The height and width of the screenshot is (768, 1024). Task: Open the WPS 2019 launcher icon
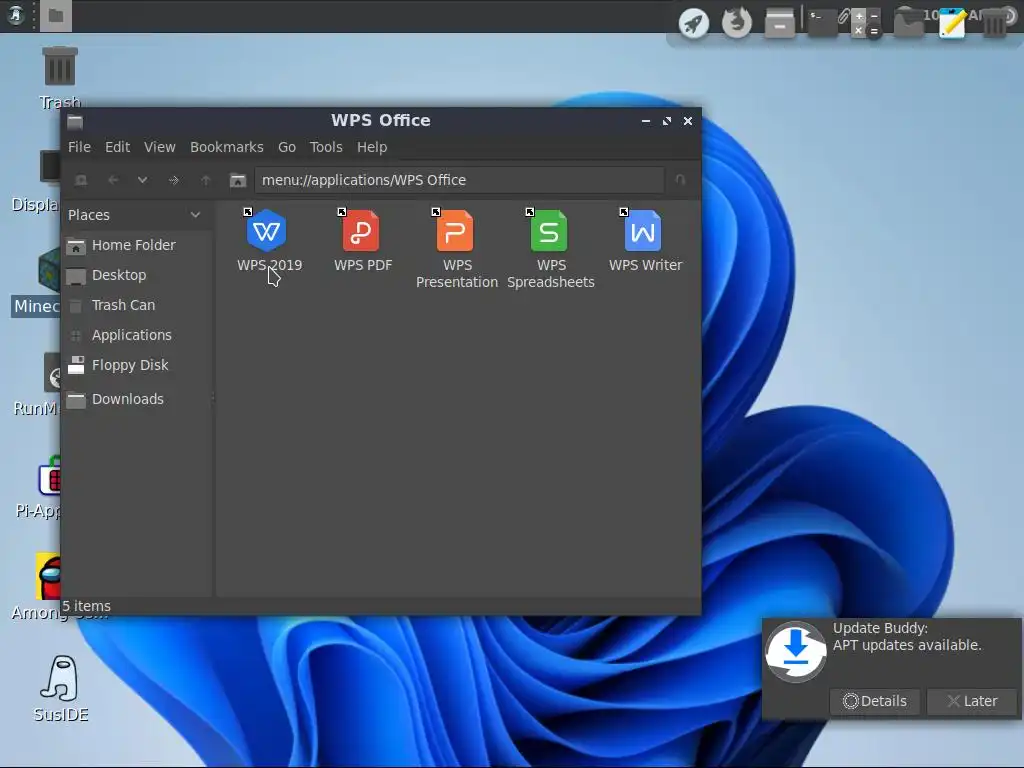point(266,231)
